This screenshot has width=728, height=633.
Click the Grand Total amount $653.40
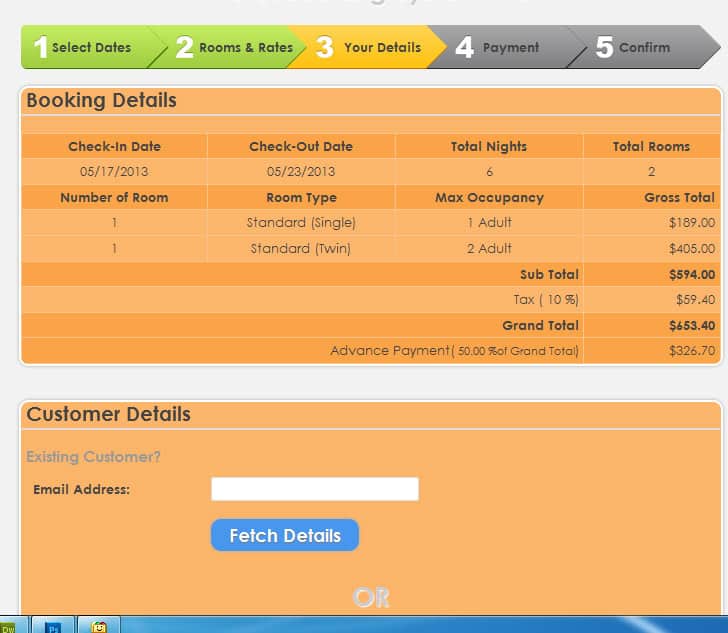point(692,326)
